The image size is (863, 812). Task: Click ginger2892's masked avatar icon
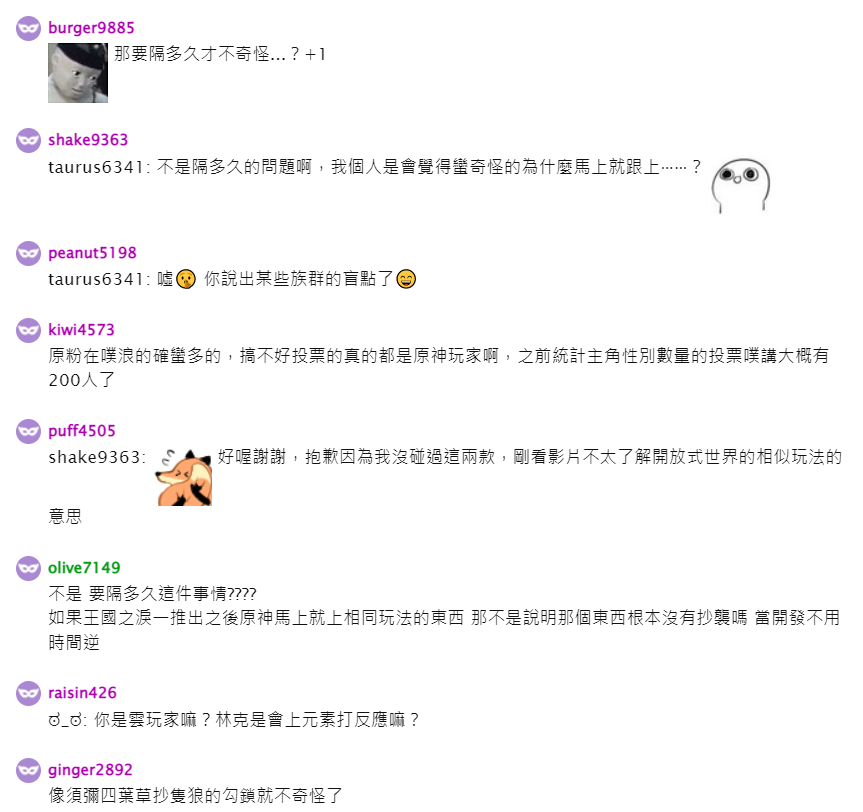(x=28, y=770)
